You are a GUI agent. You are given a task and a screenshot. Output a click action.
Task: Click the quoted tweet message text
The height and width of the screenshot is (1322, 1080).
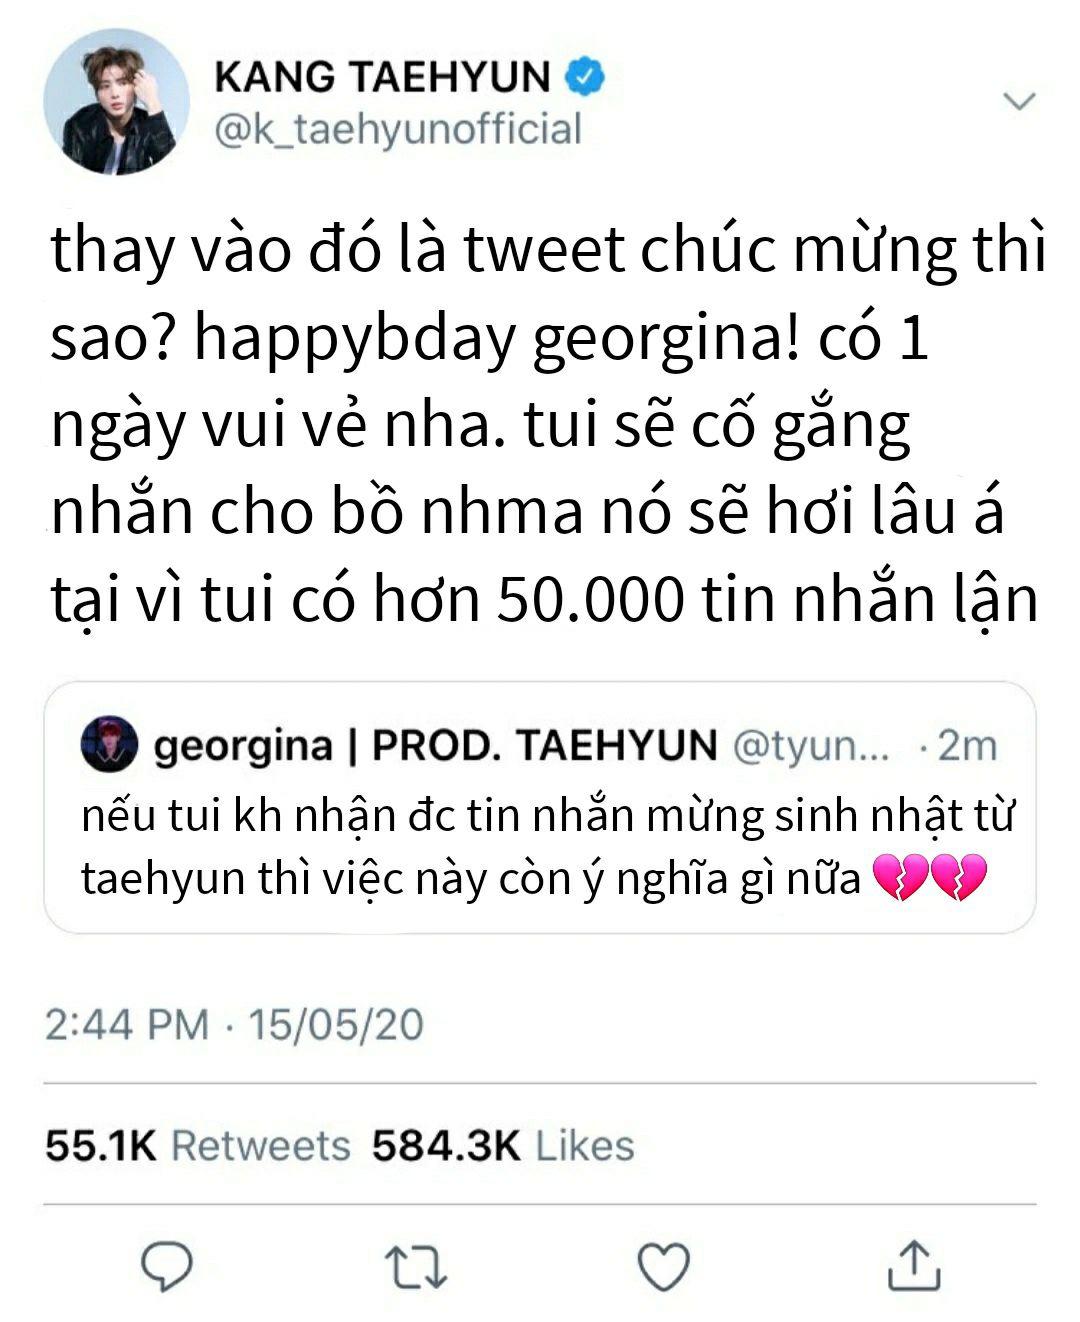pyautogui.click(x=548, y=848)
